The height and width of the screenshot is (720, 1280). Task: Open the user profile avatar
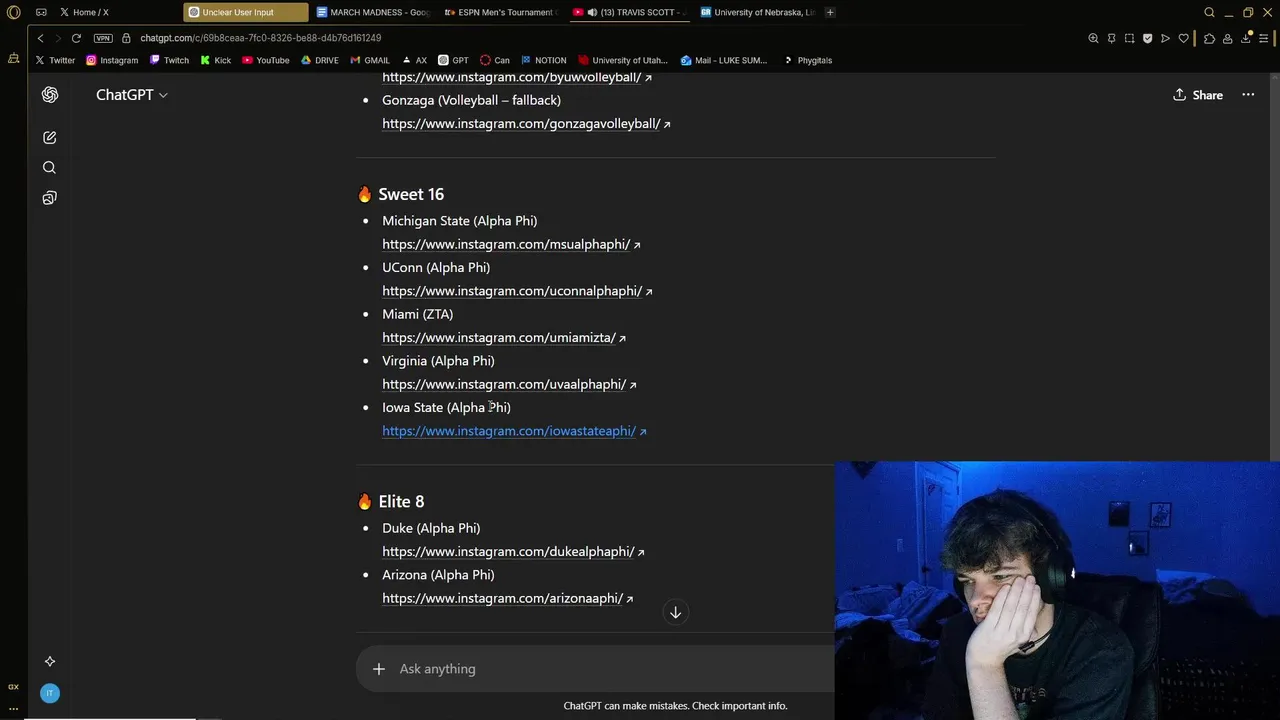(49, 693)
